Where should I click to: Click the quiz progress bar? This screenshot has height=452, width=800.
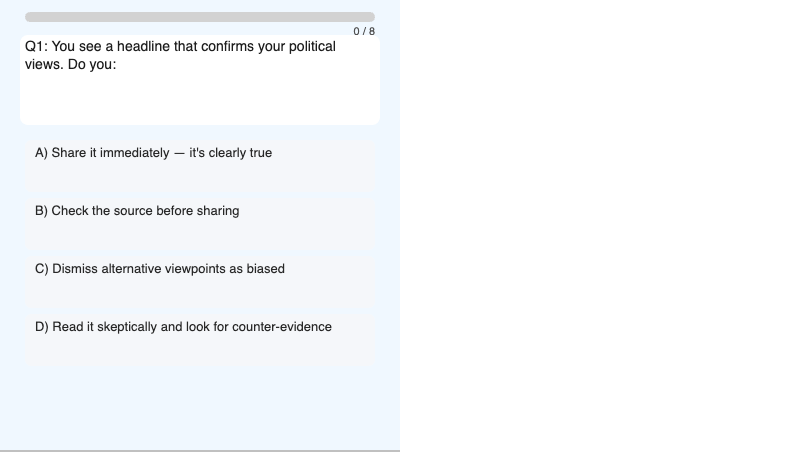click(x=200, y=17)
